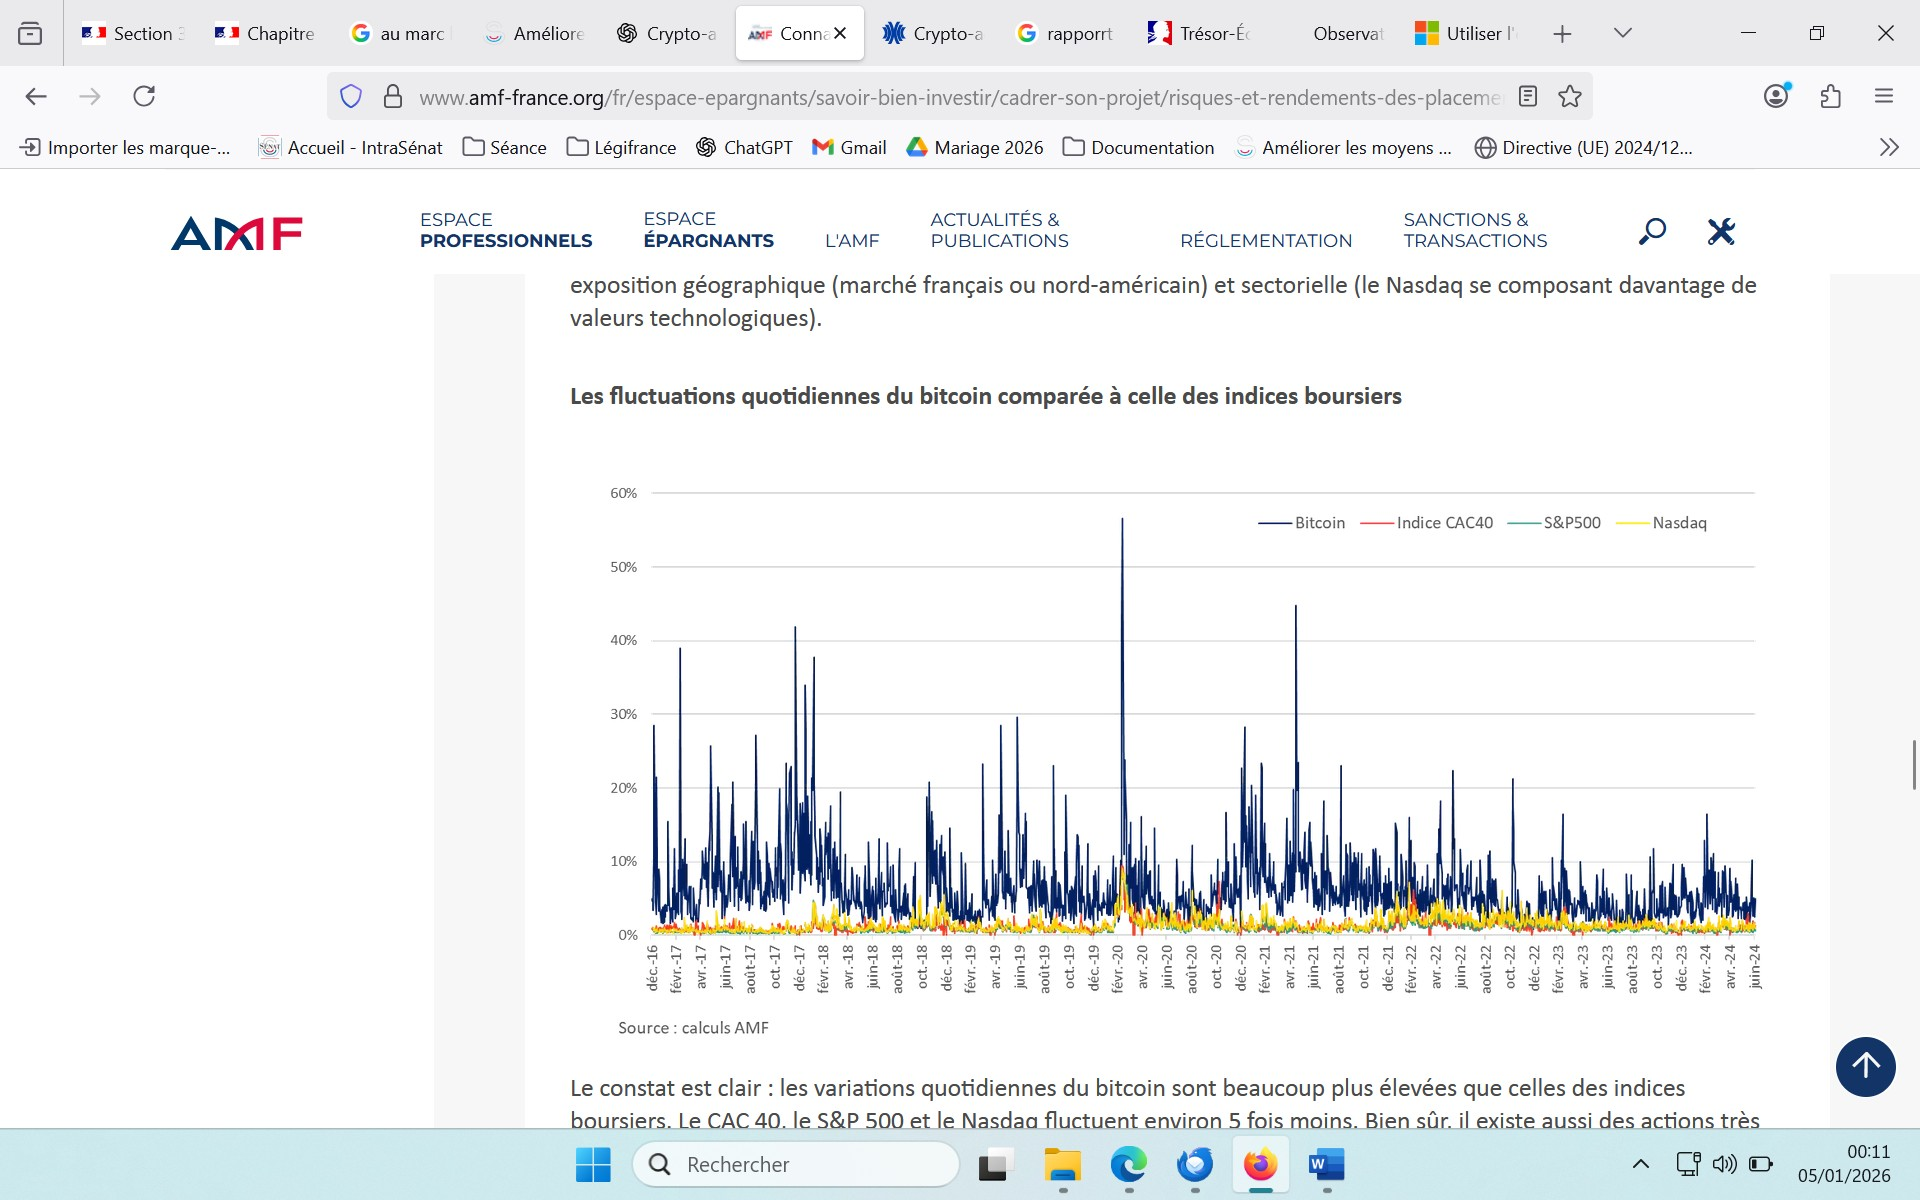Viewport: 1920px width, 1200px height.
Task: Open Réglementation navigation menu
Action: [x=1265, y=241]
